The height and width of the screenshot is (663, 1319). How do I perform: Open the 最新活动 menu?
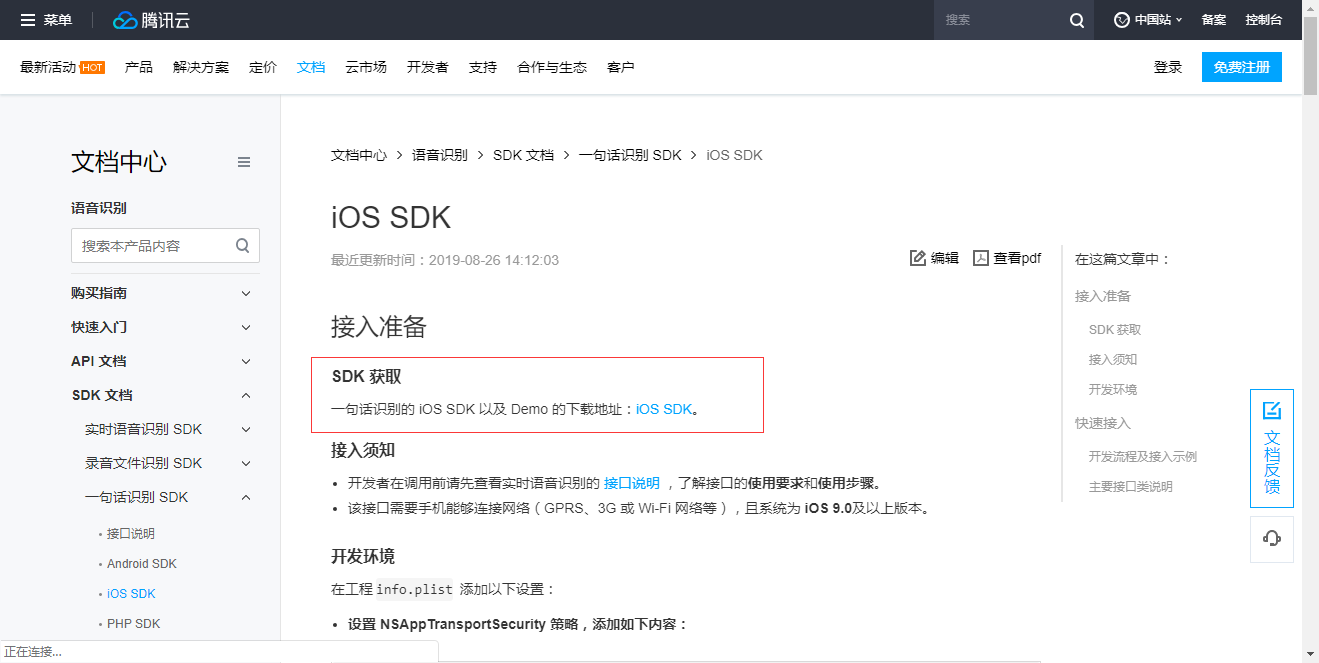point(48,67)
